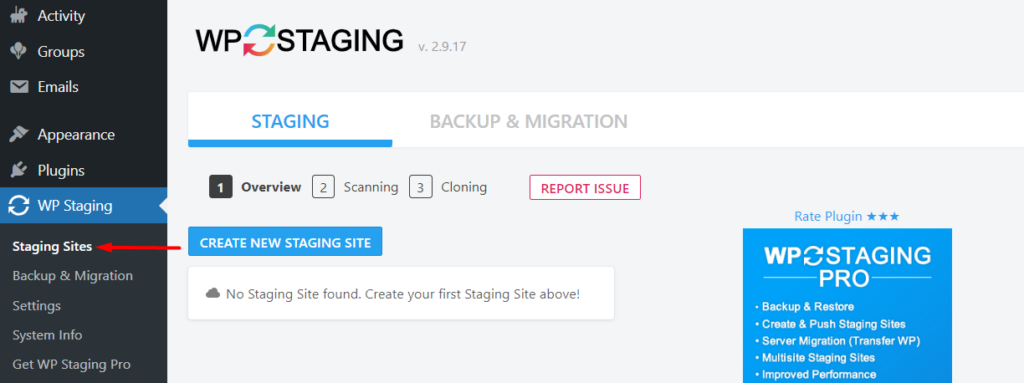
Task: Open Backup & Migration in sidebar
Action: (72, 276)
